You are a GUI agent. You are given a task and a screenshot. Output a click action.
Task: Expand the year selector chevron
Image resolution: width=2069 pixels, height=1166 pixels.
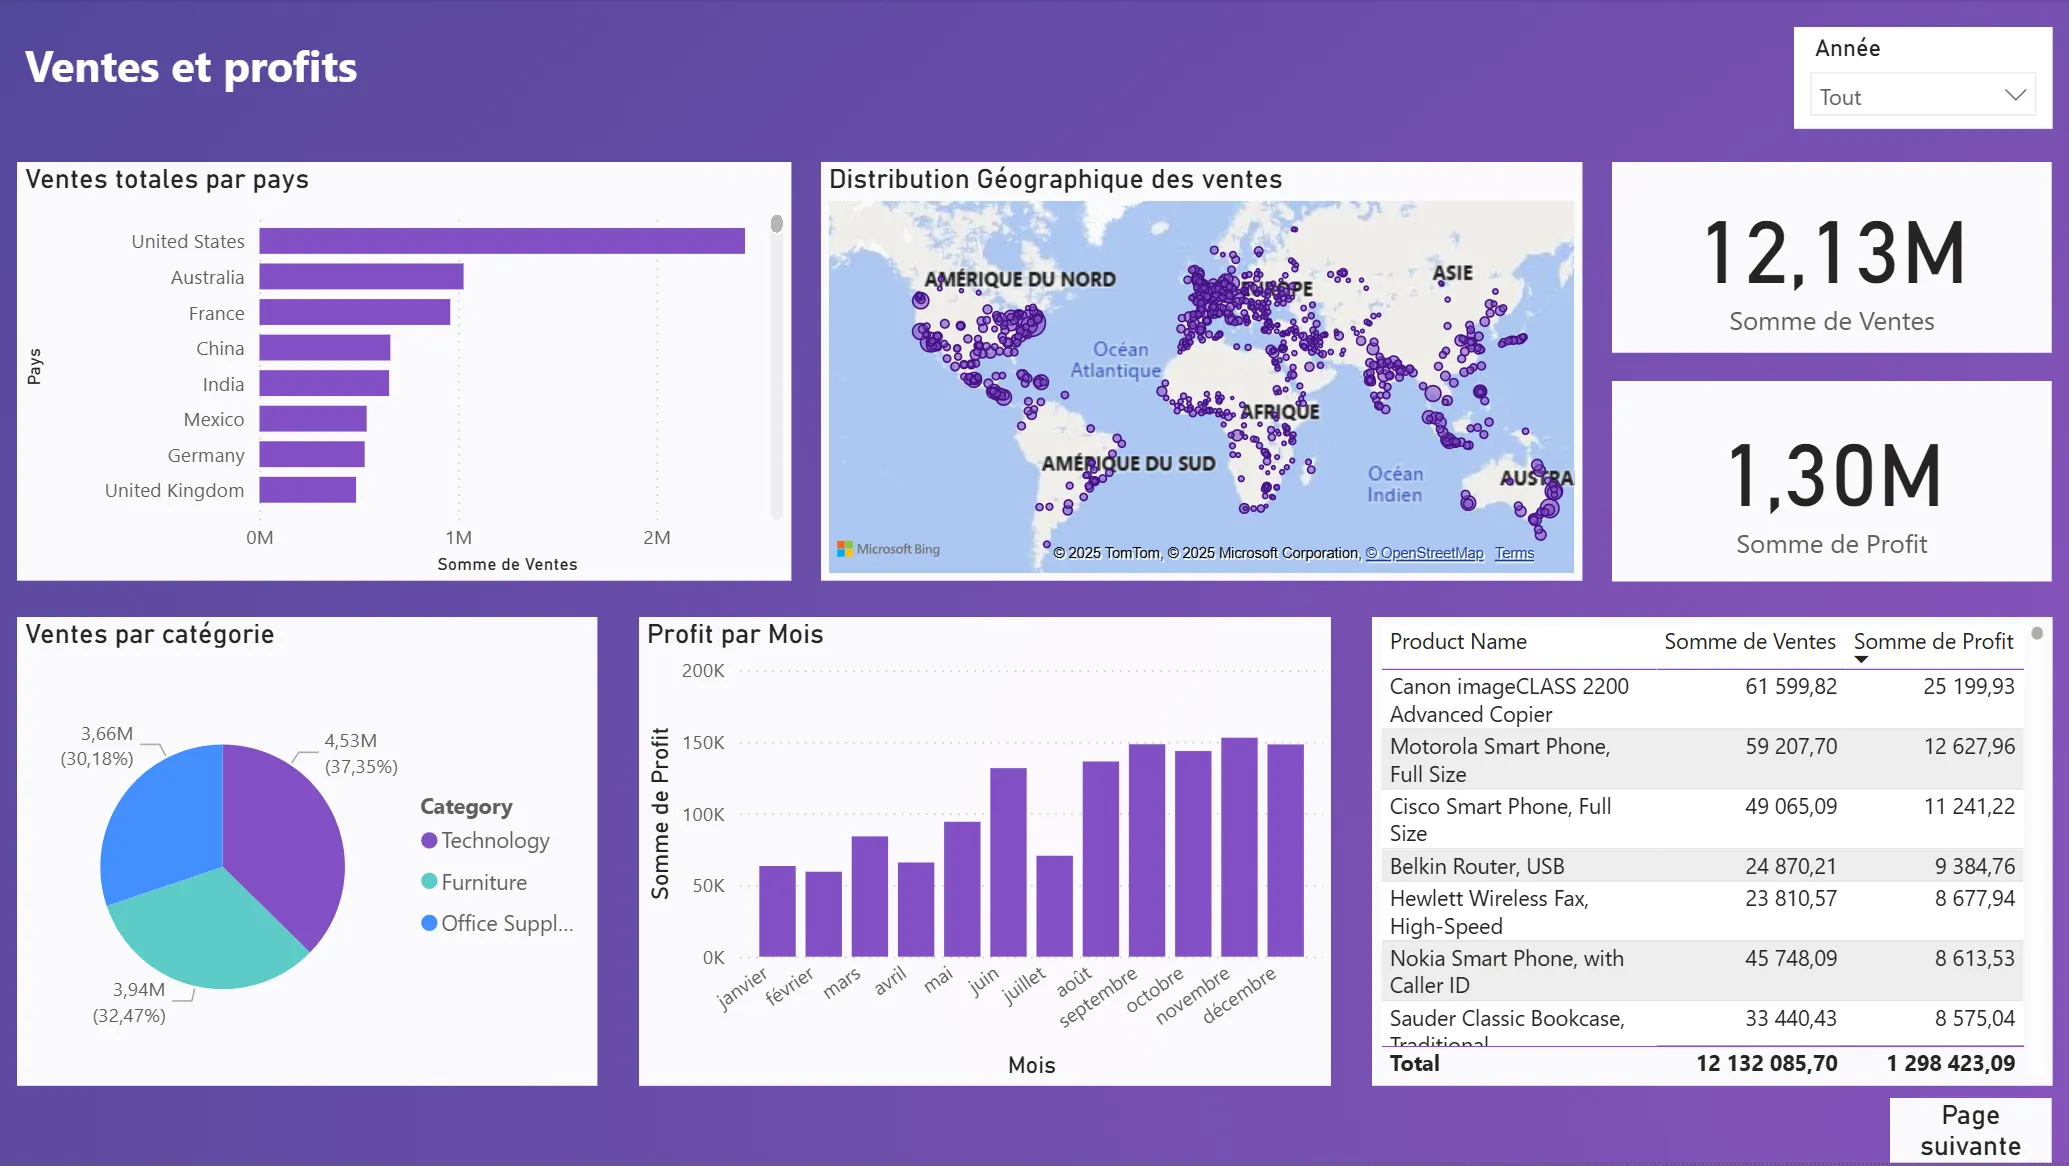click(x=2012, y=95)
